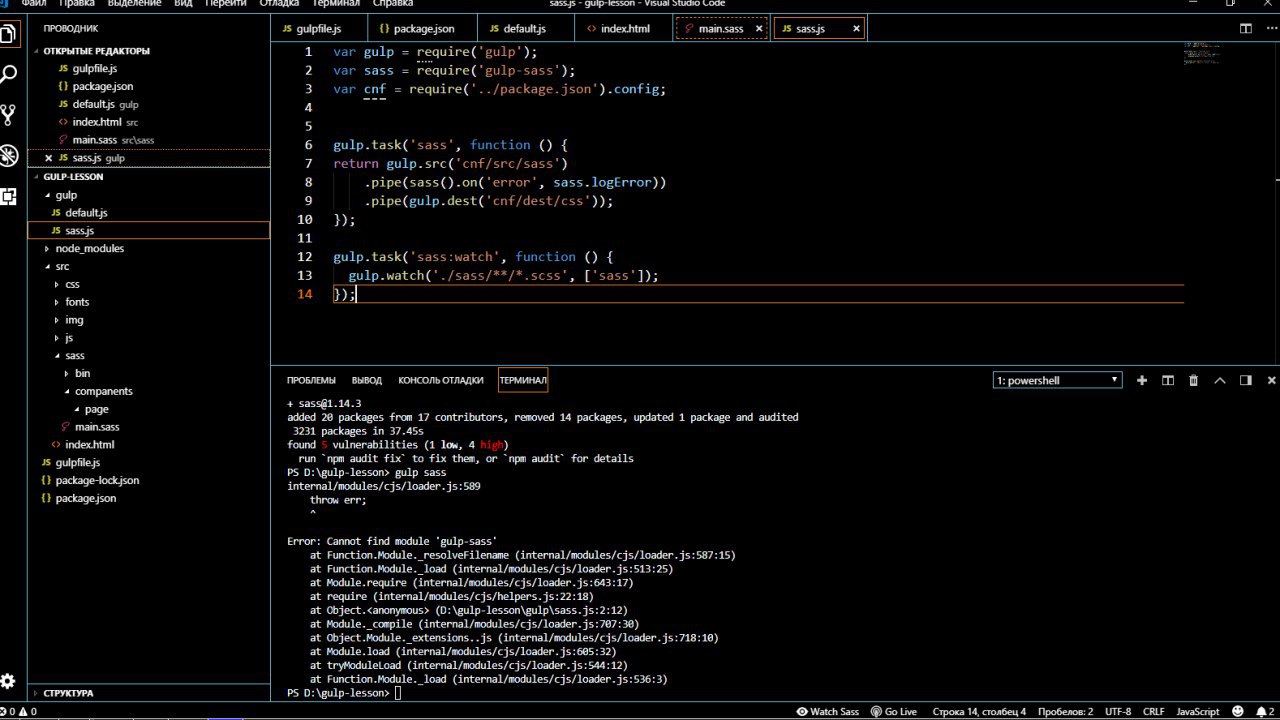The width and height of the screenshot is (1280, 720).
Task: Toggle Watch Sass in the status bar
Action: (827, 711)
